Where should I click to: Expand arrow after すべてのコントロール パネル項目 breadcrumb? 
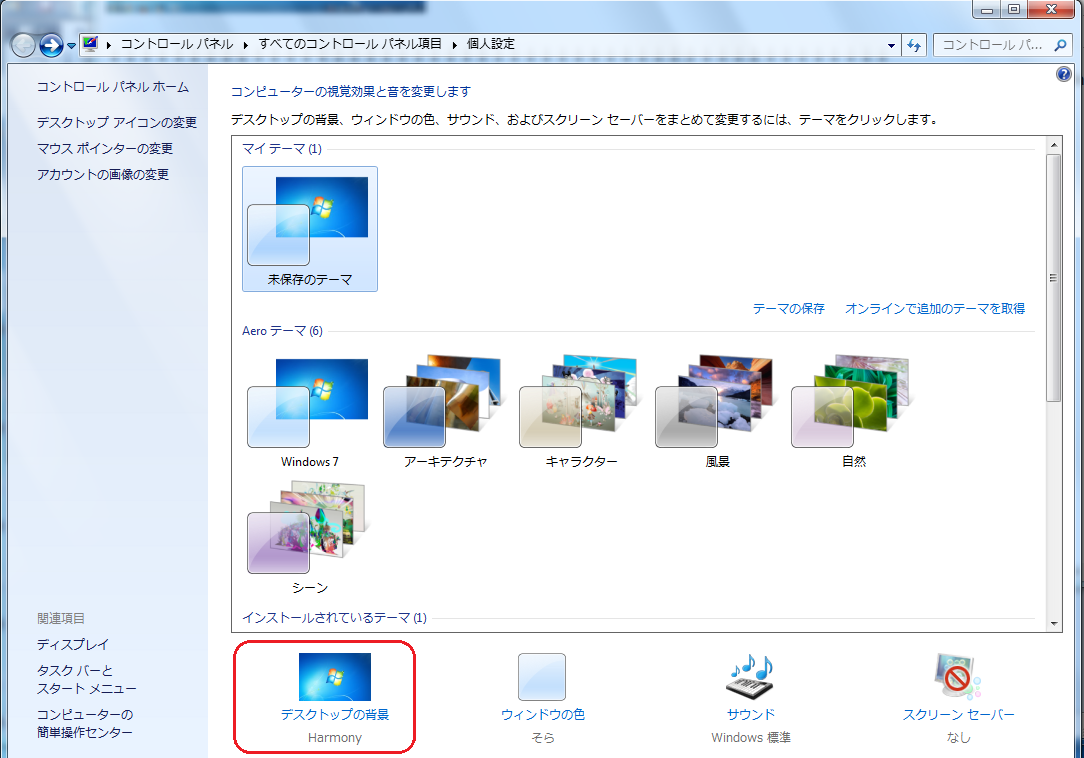tap(454, 45)
